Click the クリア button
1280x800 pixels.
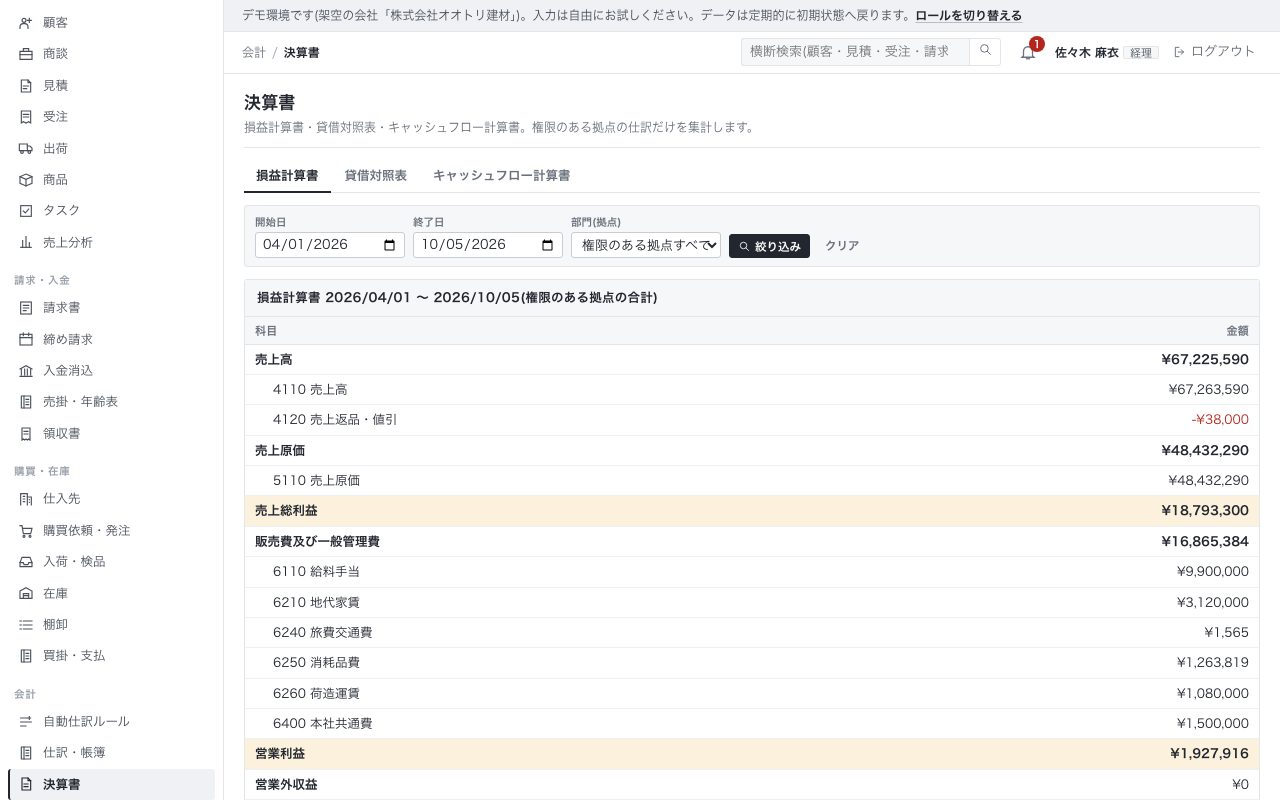[x=842, y=246]
